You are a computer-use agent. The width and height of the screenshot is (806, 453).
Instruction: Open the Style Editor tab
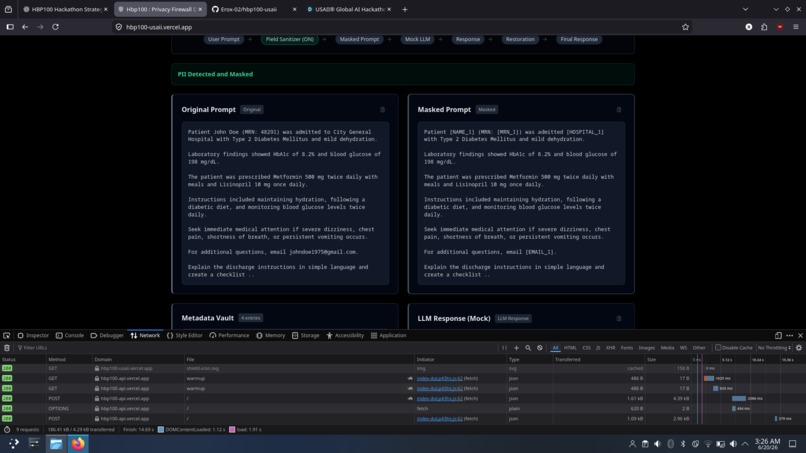click(x=185, y=335)
